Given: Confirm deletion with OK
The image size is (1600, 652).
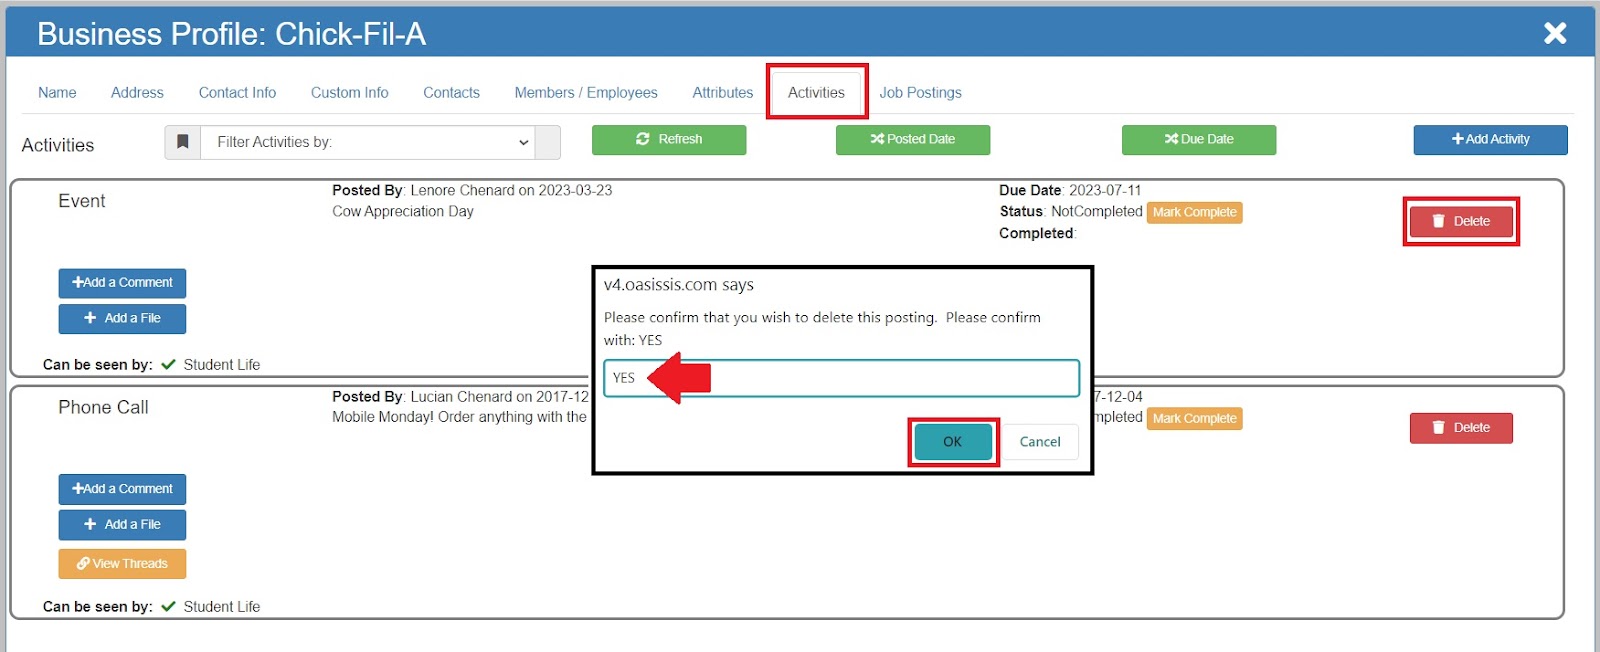Looking at the screenshot, I should [x=952, y=442].
